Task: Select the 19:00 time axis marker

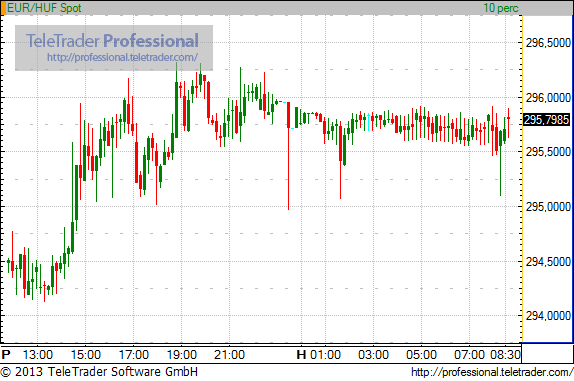Action: click(x=182, y=355)
